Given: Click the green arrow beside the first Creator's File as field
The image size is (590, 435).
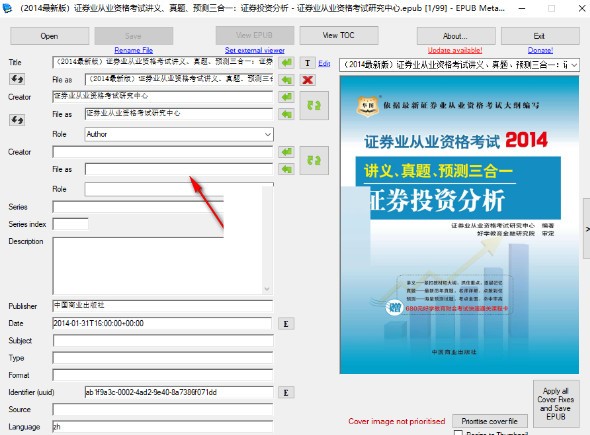Looking at the screenshot, I should click(x=287, y=114).
